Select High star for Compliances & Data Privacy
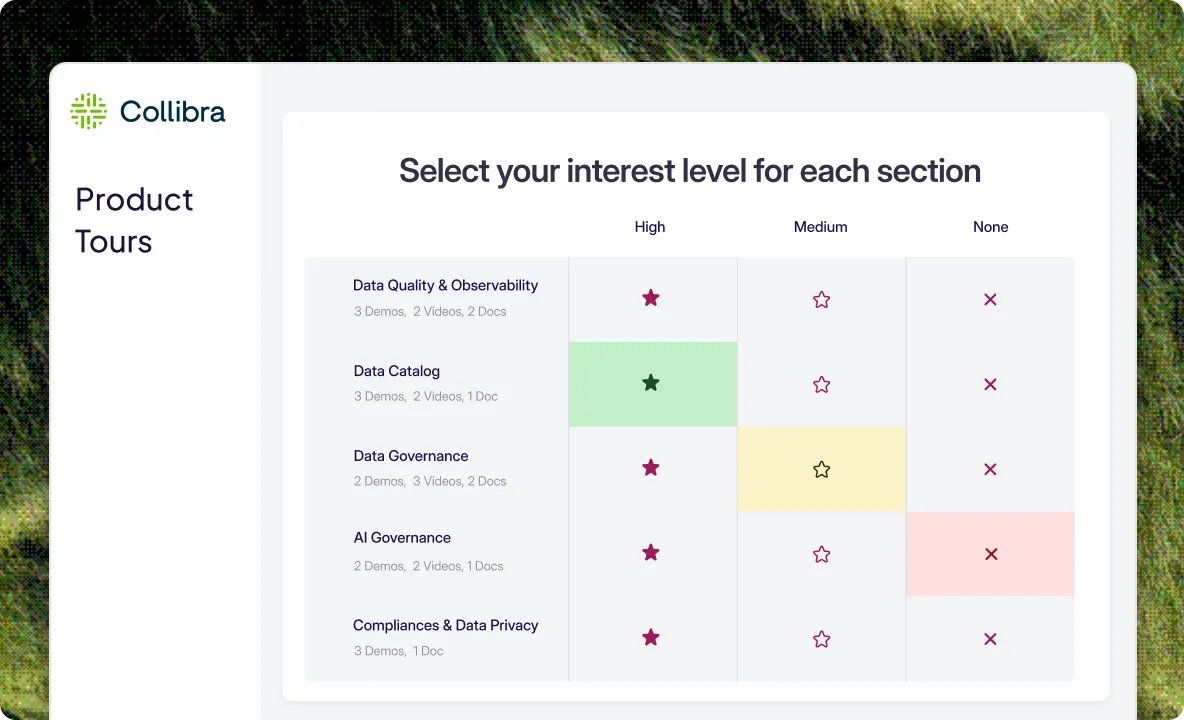The image size is (1184, 720). point(650,638)
